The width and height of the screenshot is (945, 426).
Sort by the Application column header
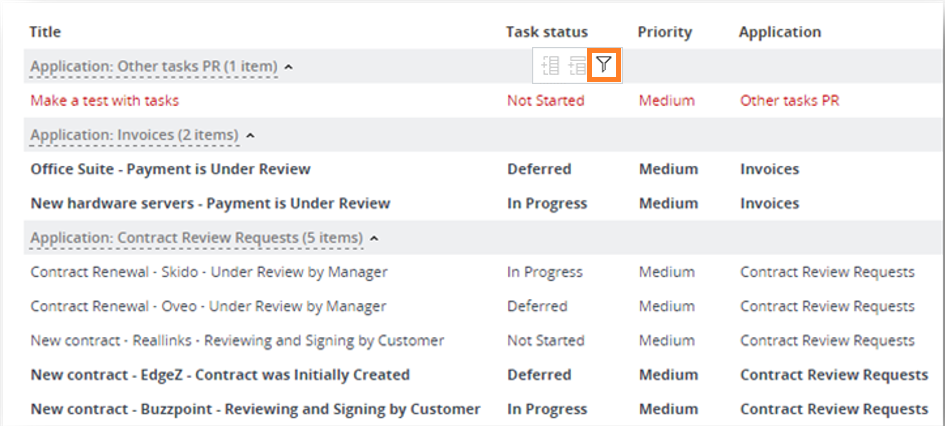[780, 32]
